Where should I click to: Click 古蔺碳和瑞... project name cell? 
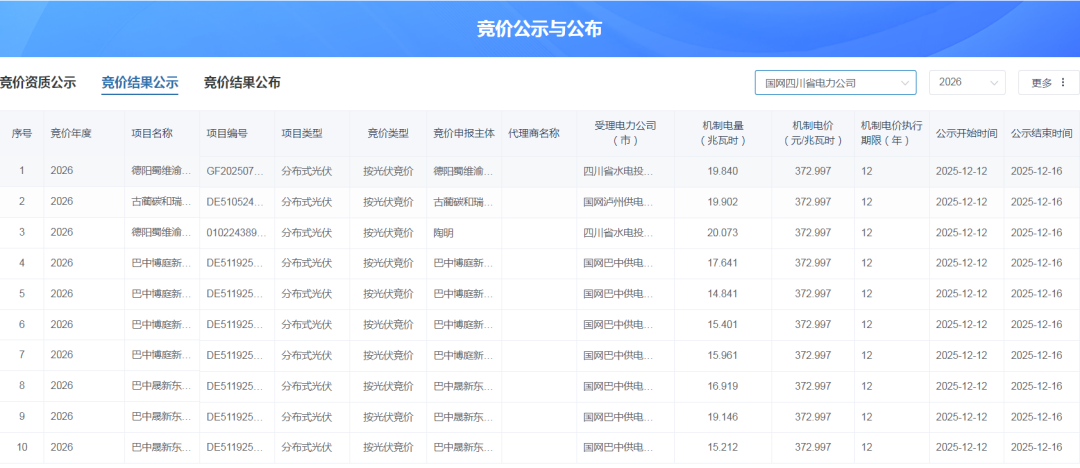click(161, 202)
